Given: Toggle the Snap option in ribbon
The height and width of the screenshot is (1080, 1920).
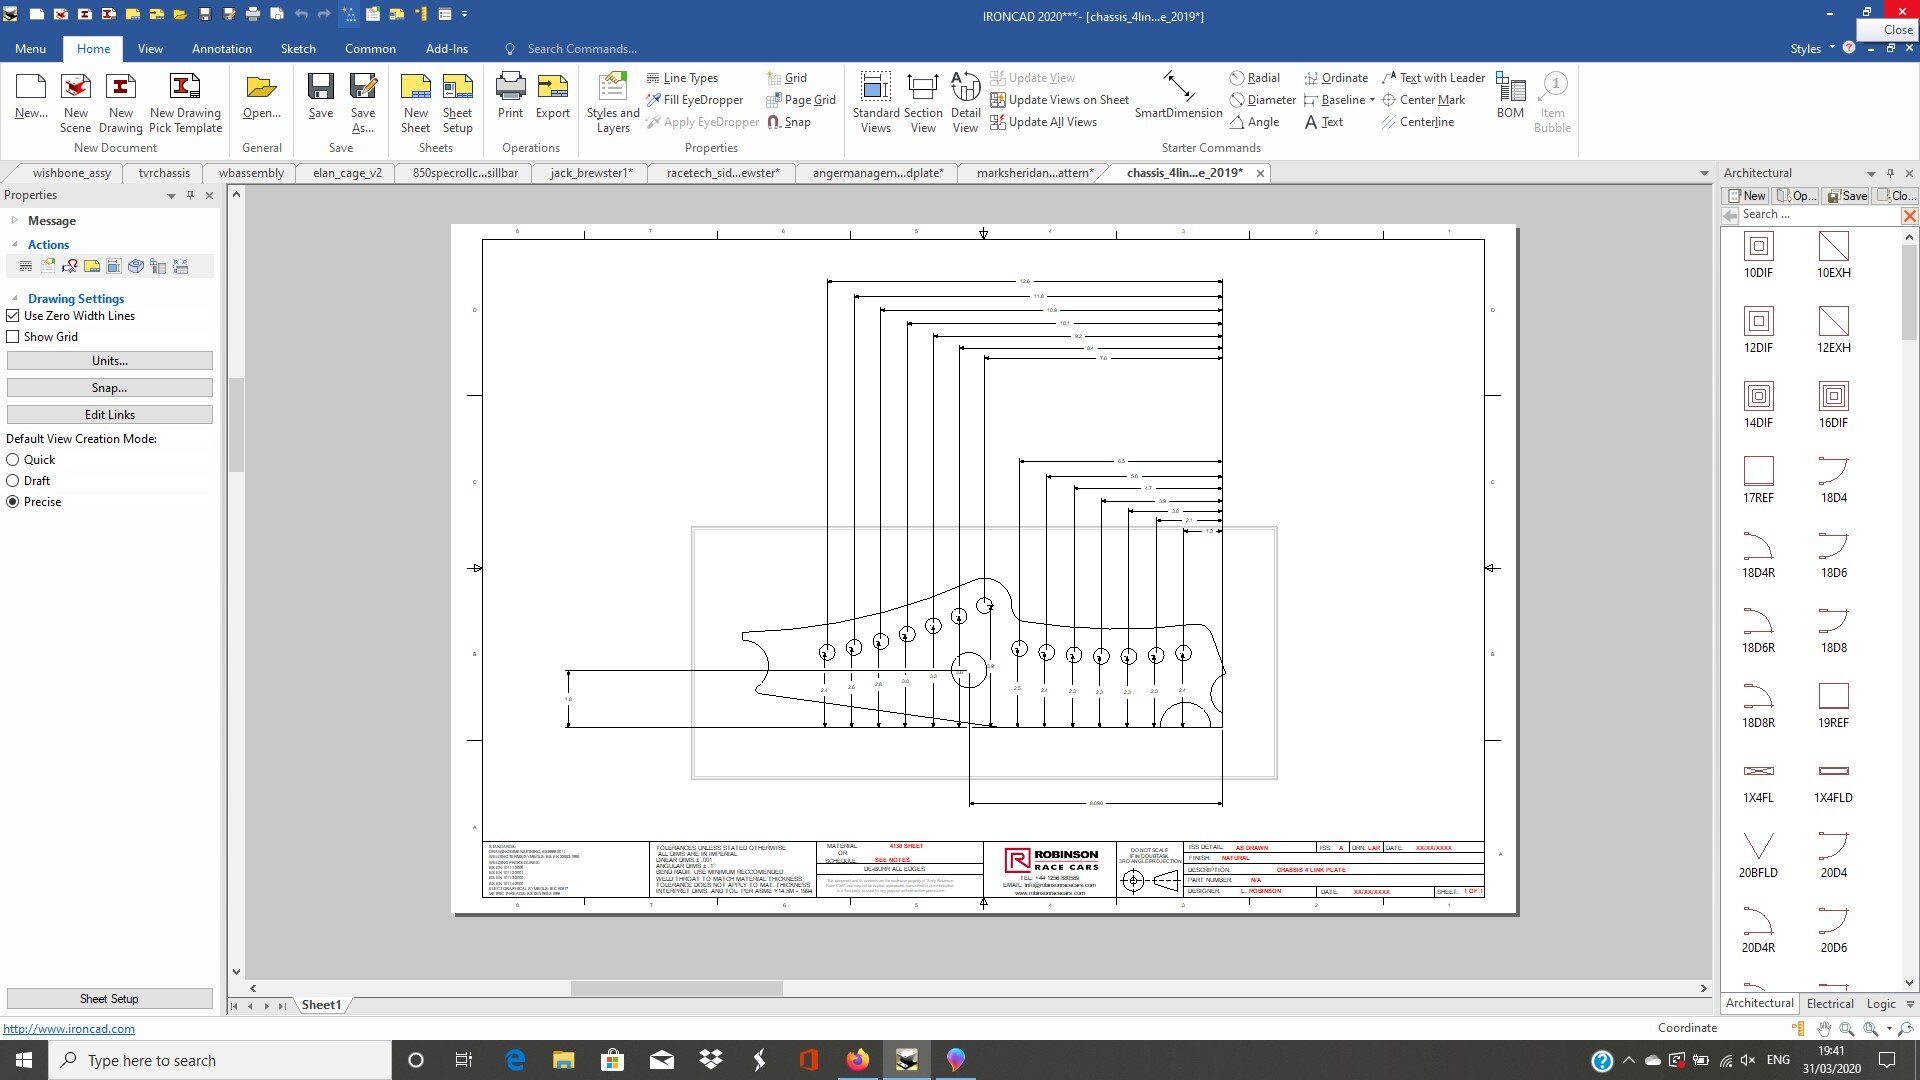Looking at the screenshot, I should click(x=788, y=122).
